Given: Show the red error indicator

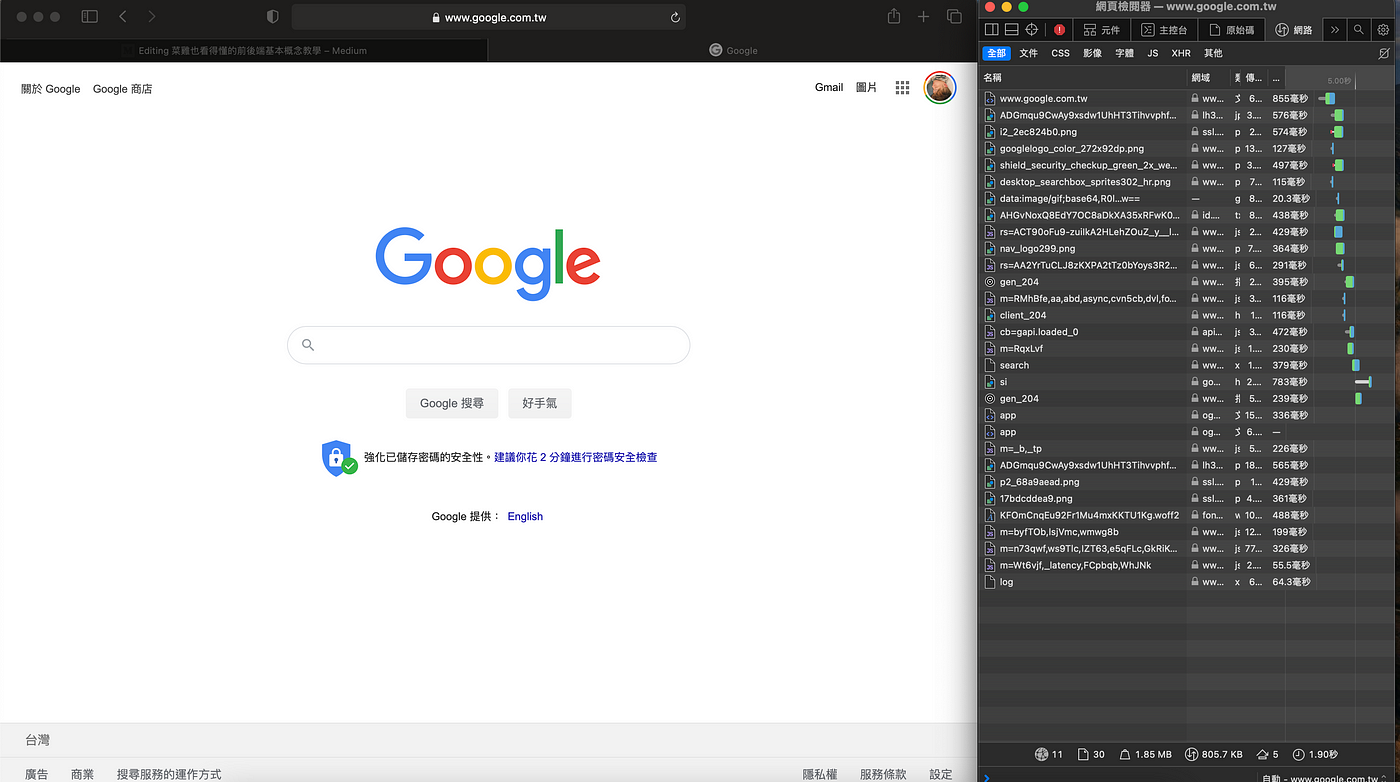Looking at the screenshot, I should (x=1060, y=30).
